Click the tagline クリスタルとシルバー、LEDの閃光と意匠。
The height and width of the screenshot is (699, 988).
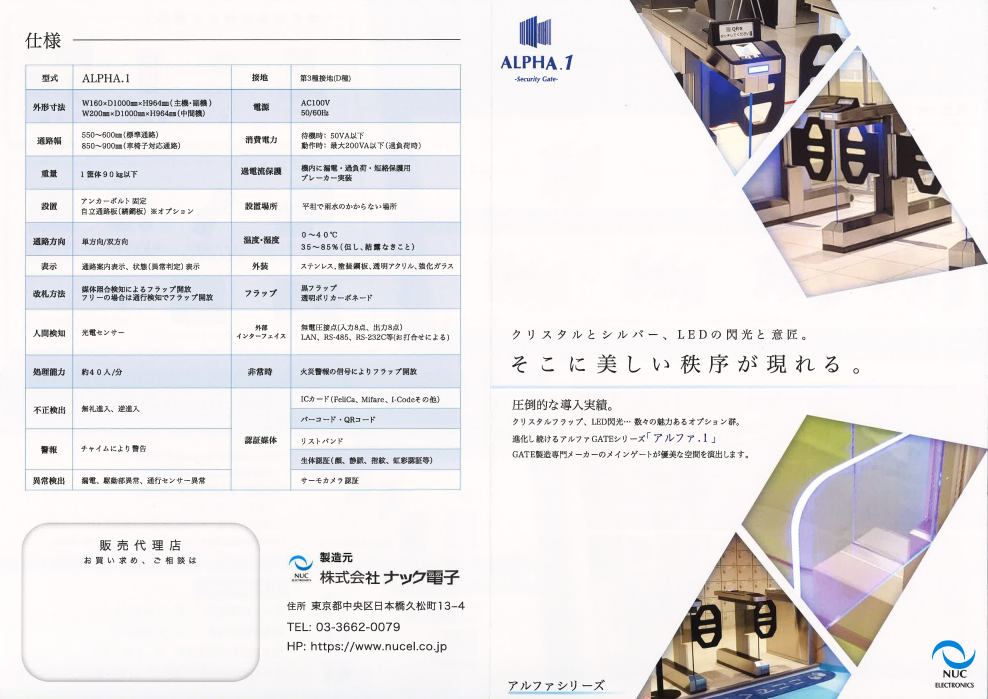(660, 335)
